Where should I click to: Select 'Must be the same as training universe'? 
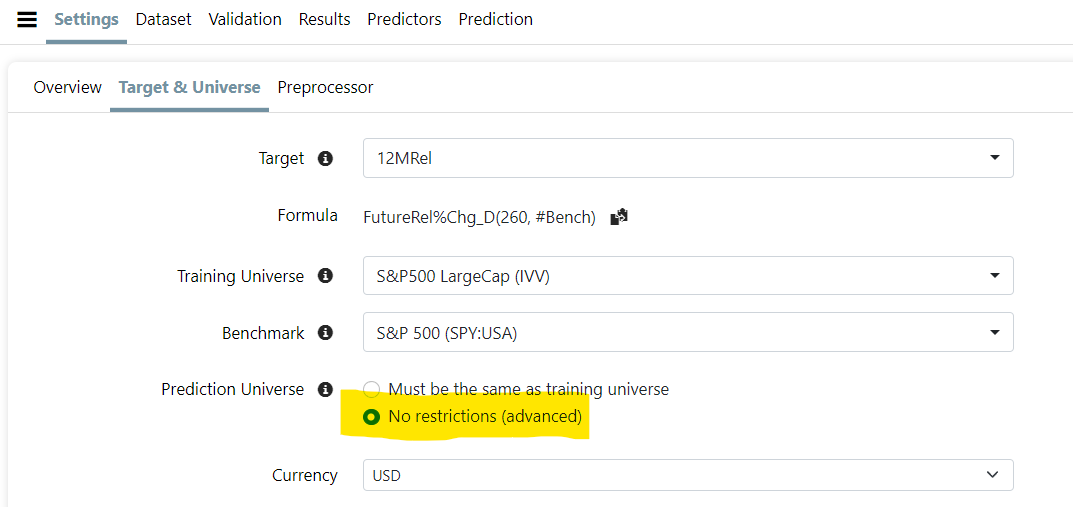pyautogui.click(x=372, y=389)
